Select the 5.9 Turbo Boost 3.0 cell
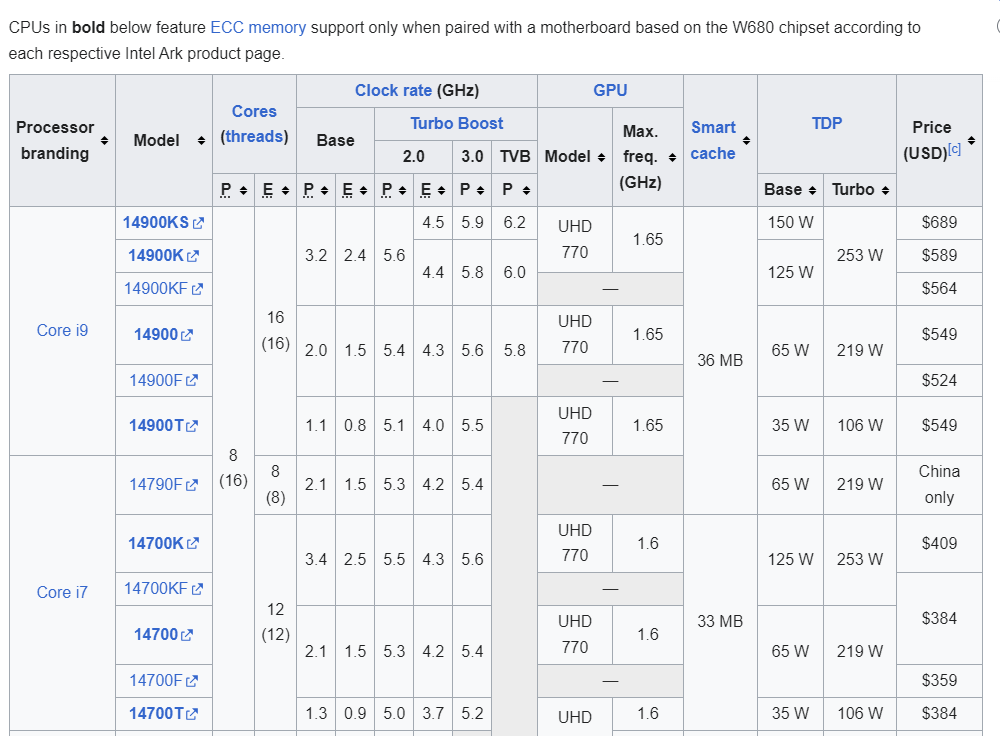Screen dimensions: 1000x736 [472, 223]
